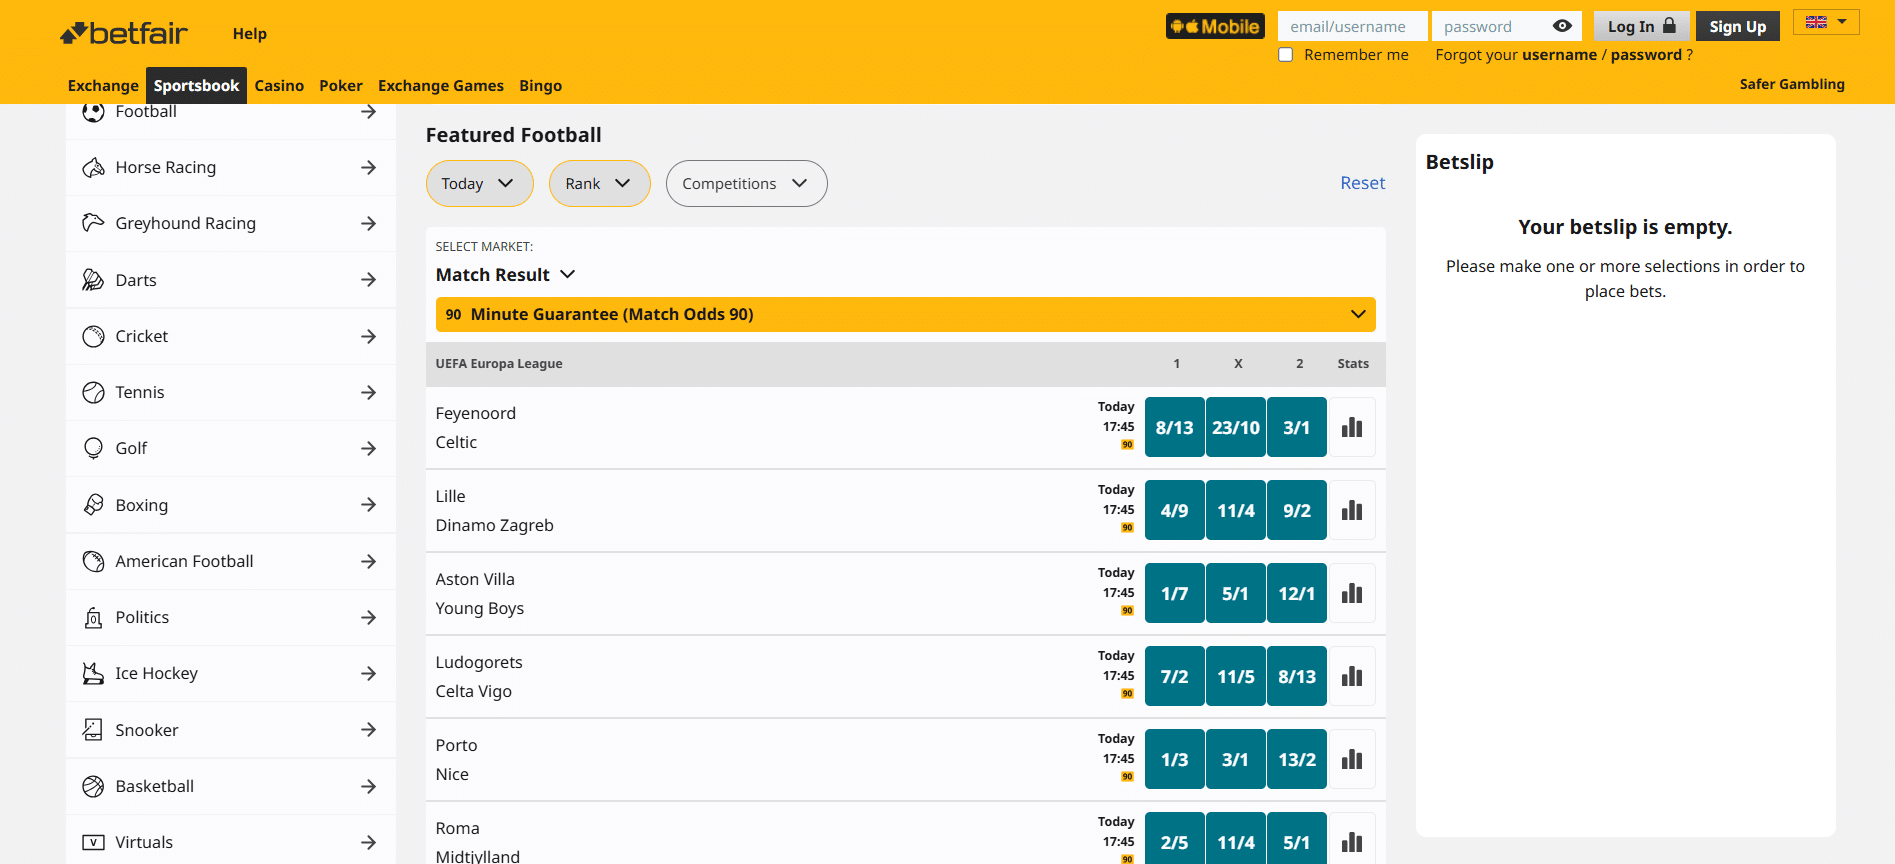Image resolution: width=1895 pixels, height=864 pixels.
Task: Bet on Celtic at 3/1
Action: pos(1297,427)
